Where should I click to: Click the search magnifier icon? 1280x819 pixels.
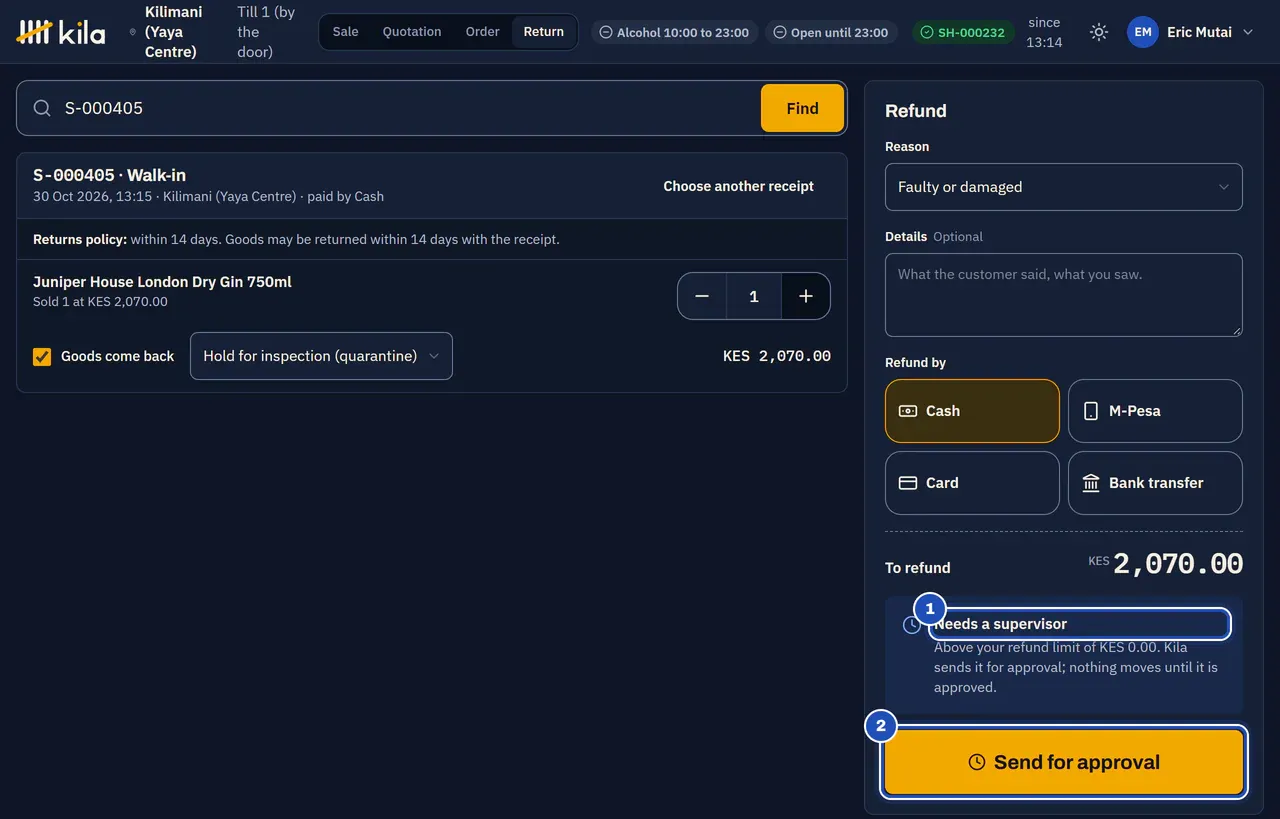click(42, 108)
